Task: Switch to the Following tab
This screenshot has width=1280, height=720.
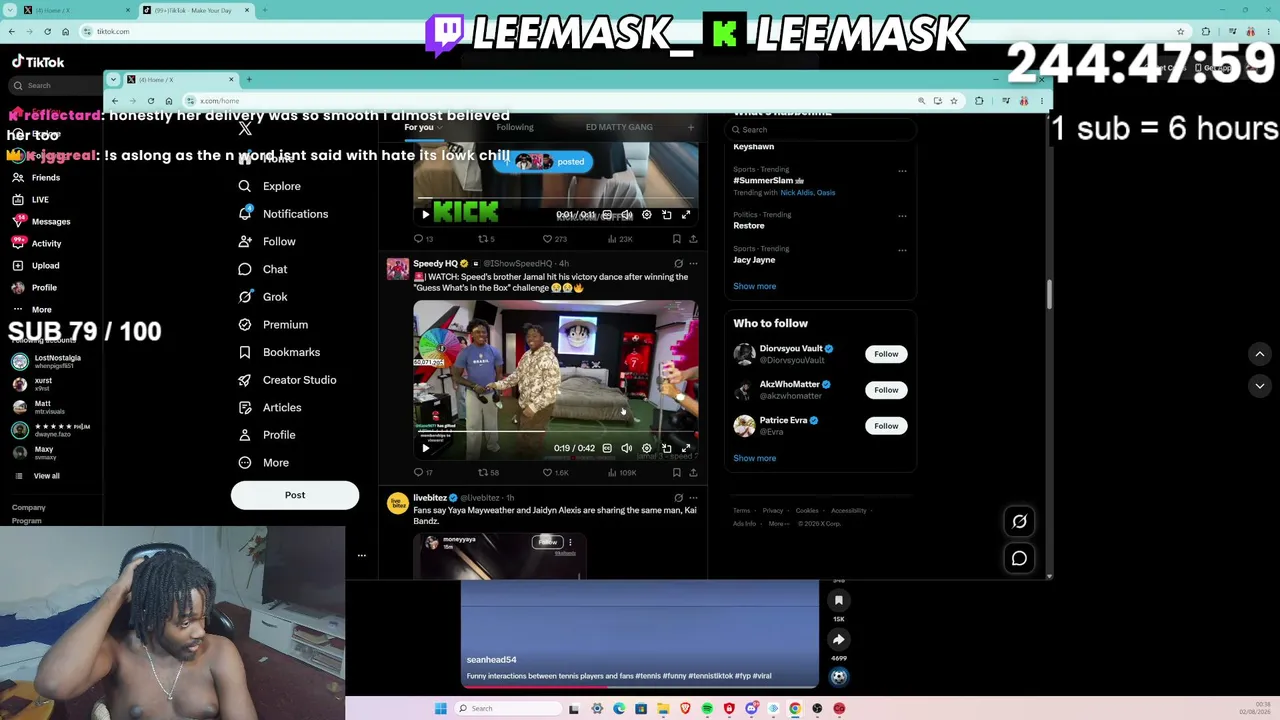Action: 515,127
